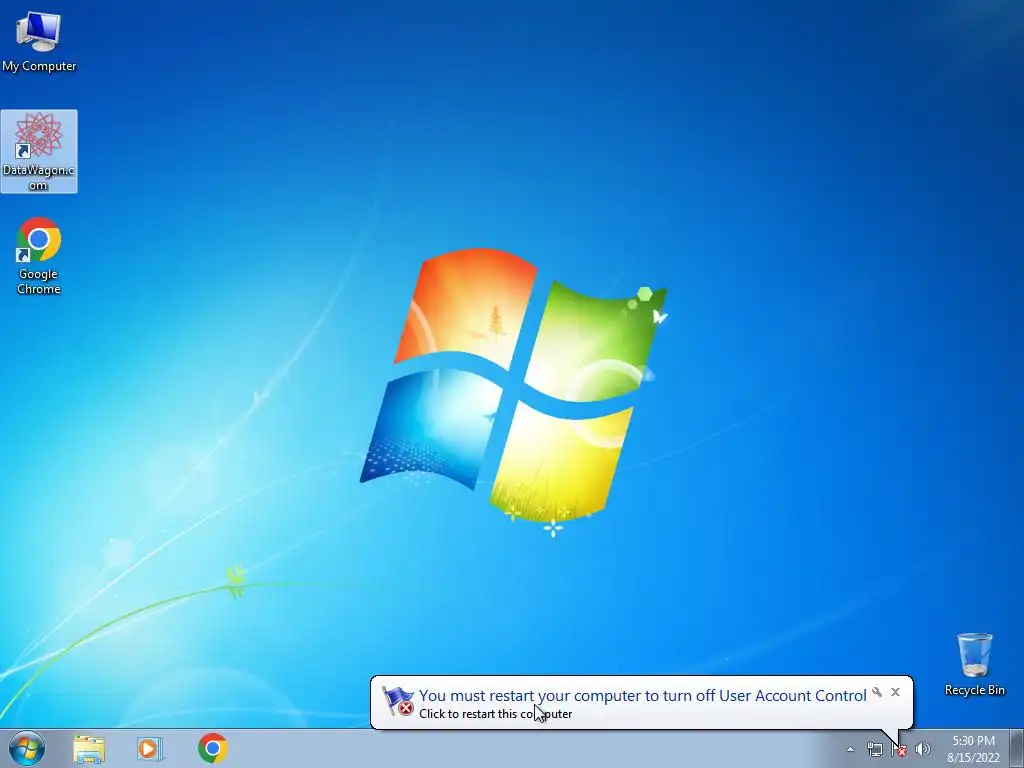Open the Action Center flag icon
This screenshot has height=768, width=1024.
point(899,749)
